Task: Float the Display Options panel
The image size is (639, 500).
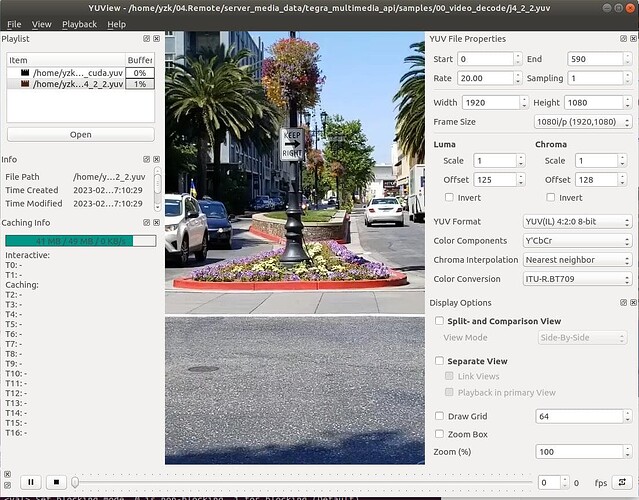Action: [624, 302]
